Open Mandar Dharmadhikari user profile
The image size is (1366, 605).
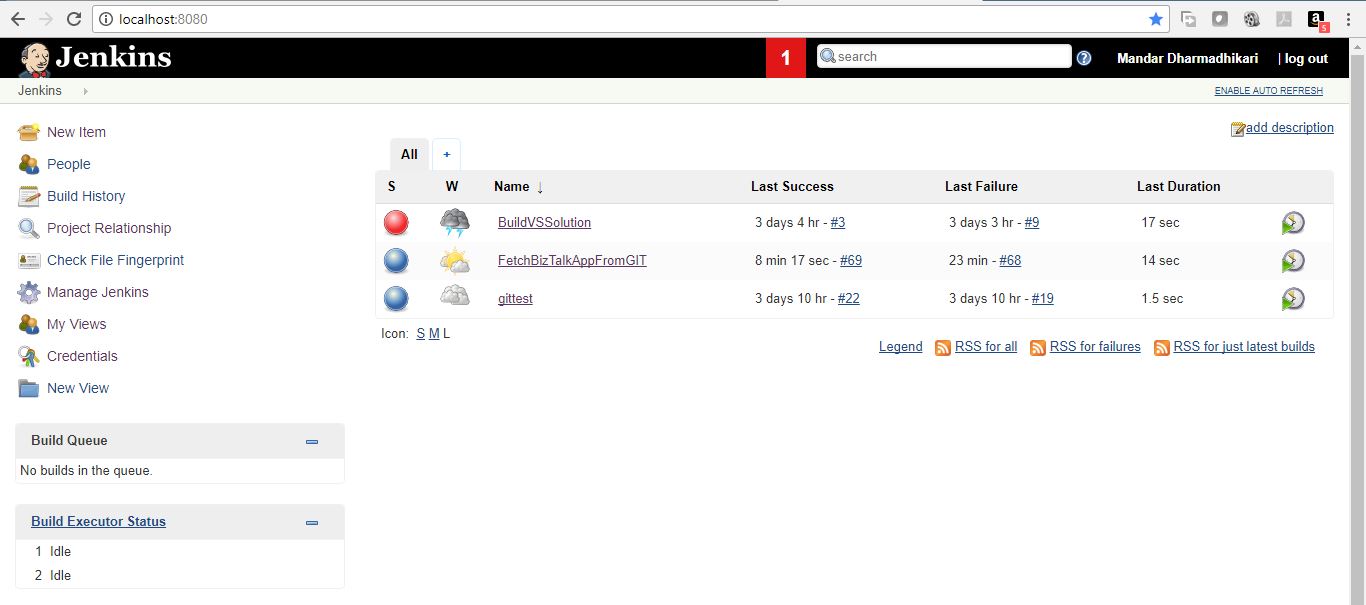[1187, 59]
